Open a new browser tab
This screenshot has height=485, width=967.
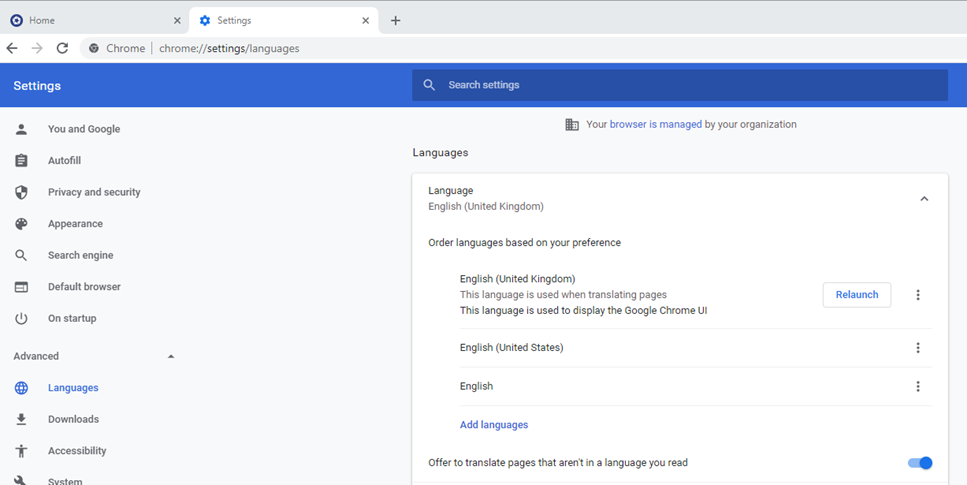[x=395, y=20]
